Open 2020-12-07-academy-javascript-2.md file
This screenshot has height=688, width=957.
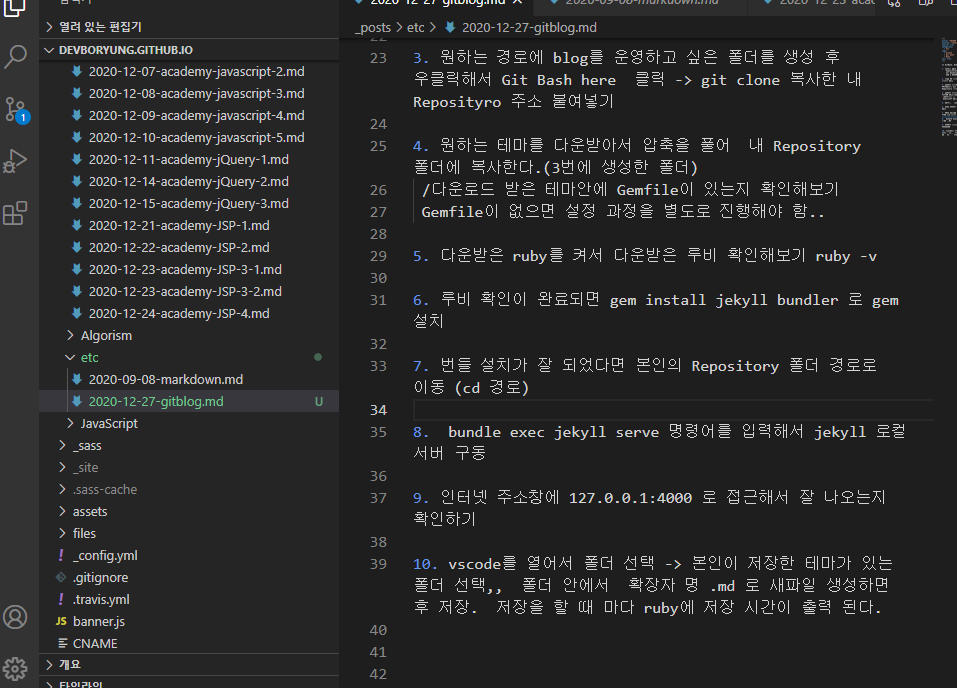coord(189,71)
